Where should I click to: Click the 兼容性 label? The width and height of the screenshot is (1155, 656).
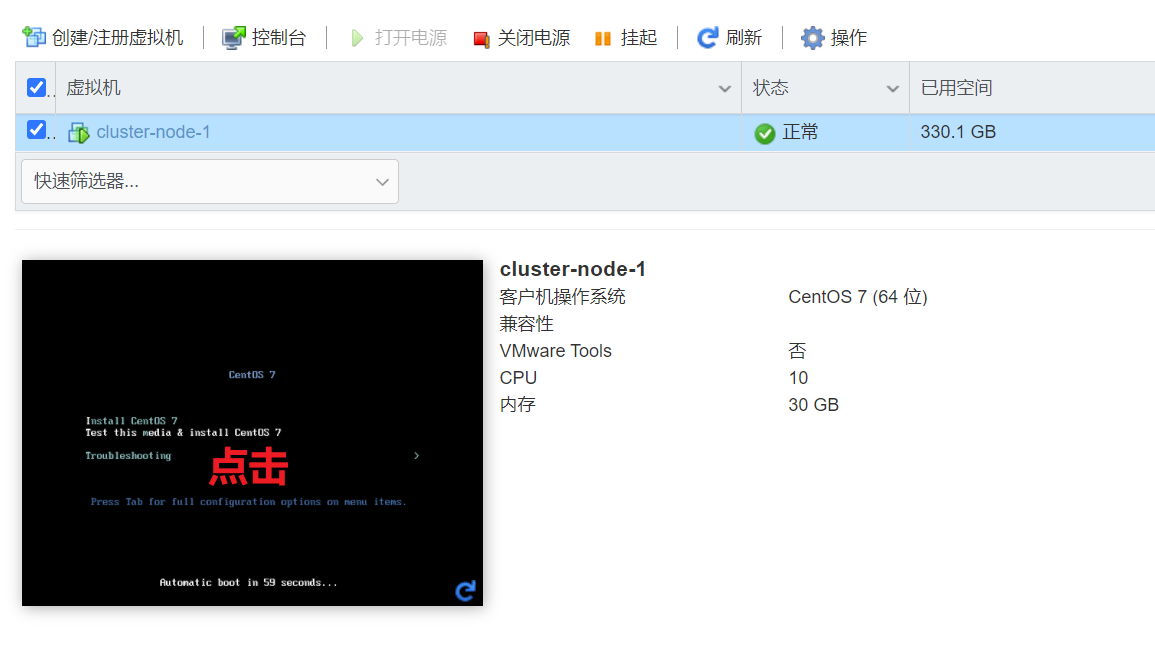[x=526, y=324]
